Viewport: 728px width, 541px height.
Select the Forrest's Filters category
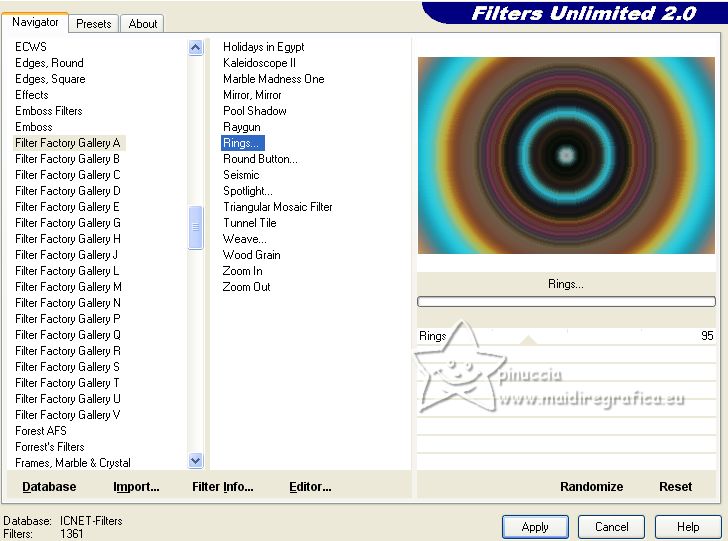pos(50,447)
